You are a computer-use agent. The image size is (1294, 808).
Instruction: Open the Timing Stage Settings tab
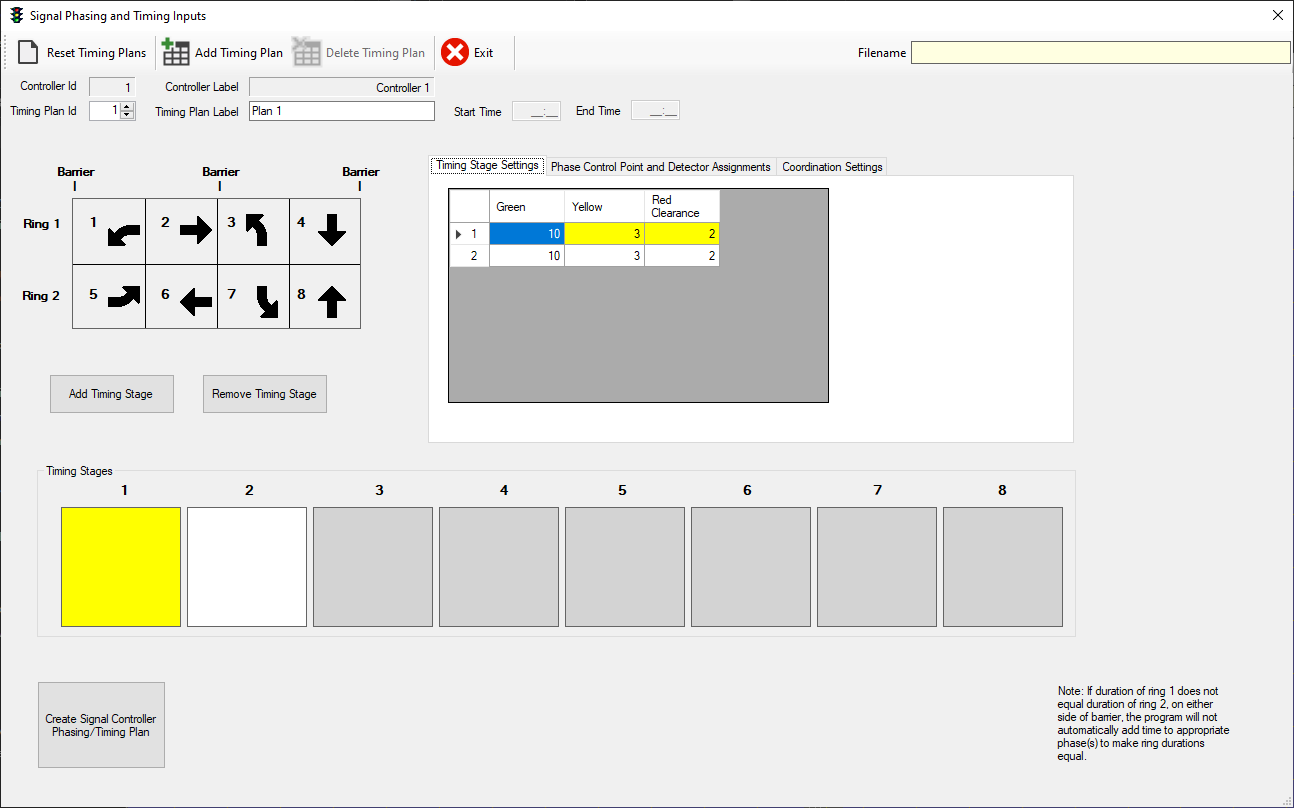487,166
